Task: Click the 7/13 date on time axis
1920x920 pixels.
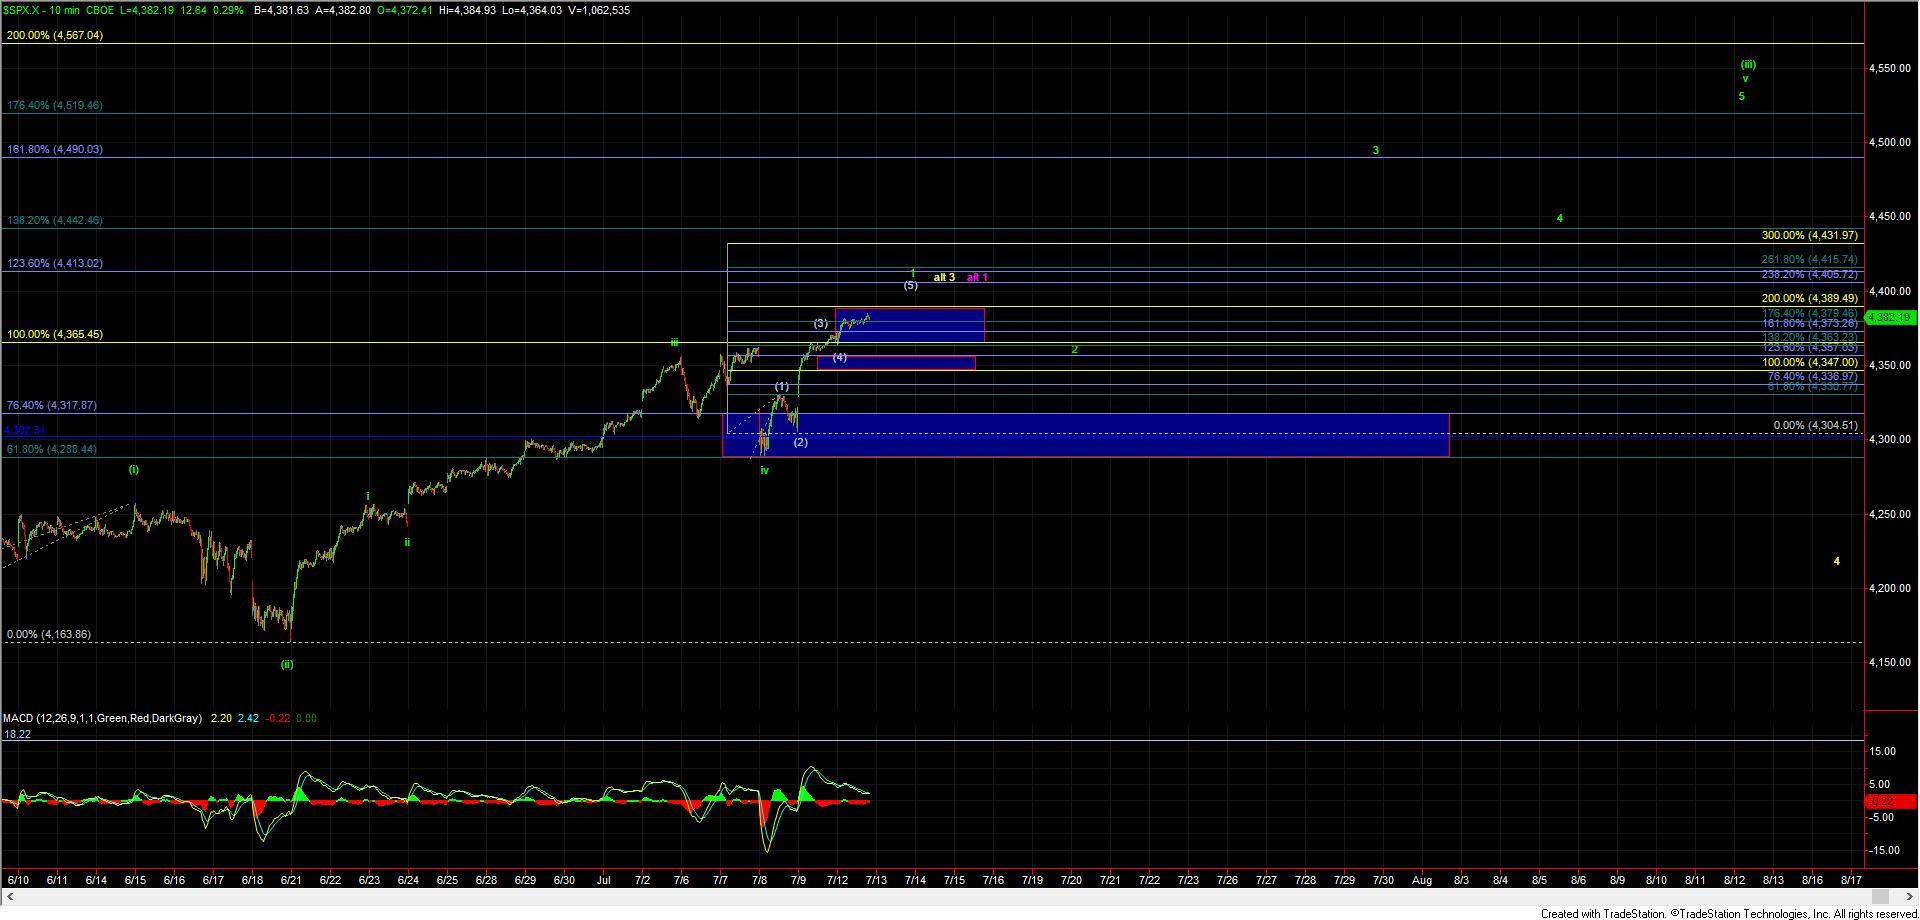Action: point(876,880)
